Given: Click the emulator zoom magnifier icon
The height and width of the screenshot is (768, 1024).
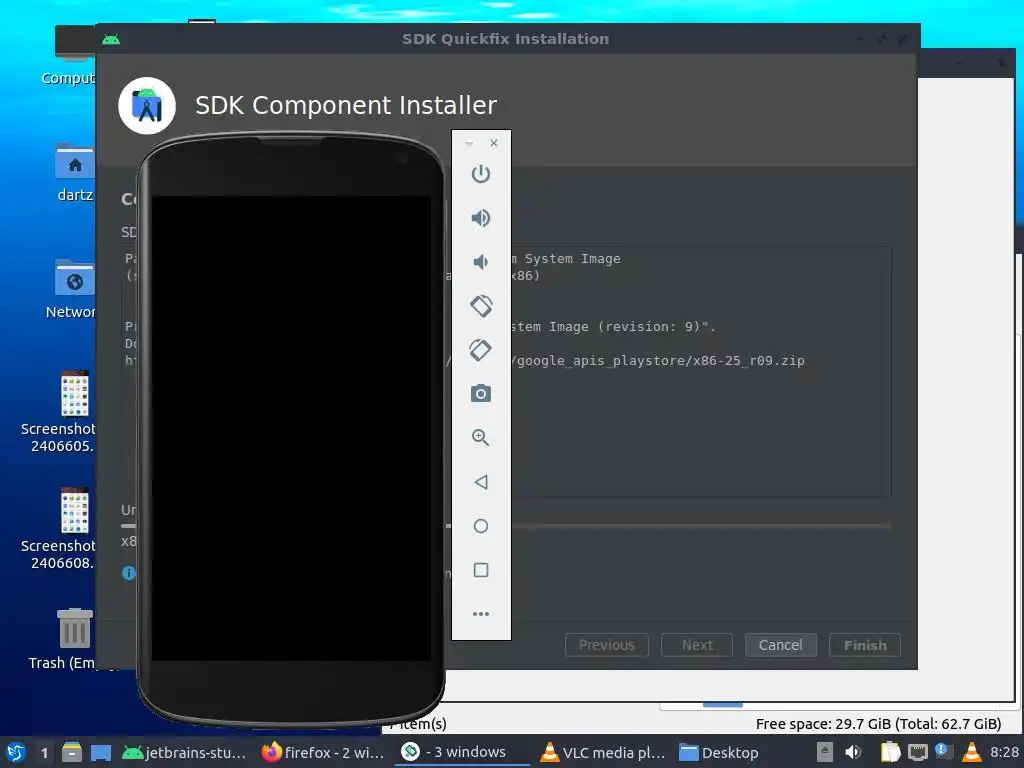Looking at the screenshot, I should click(481, 438).
